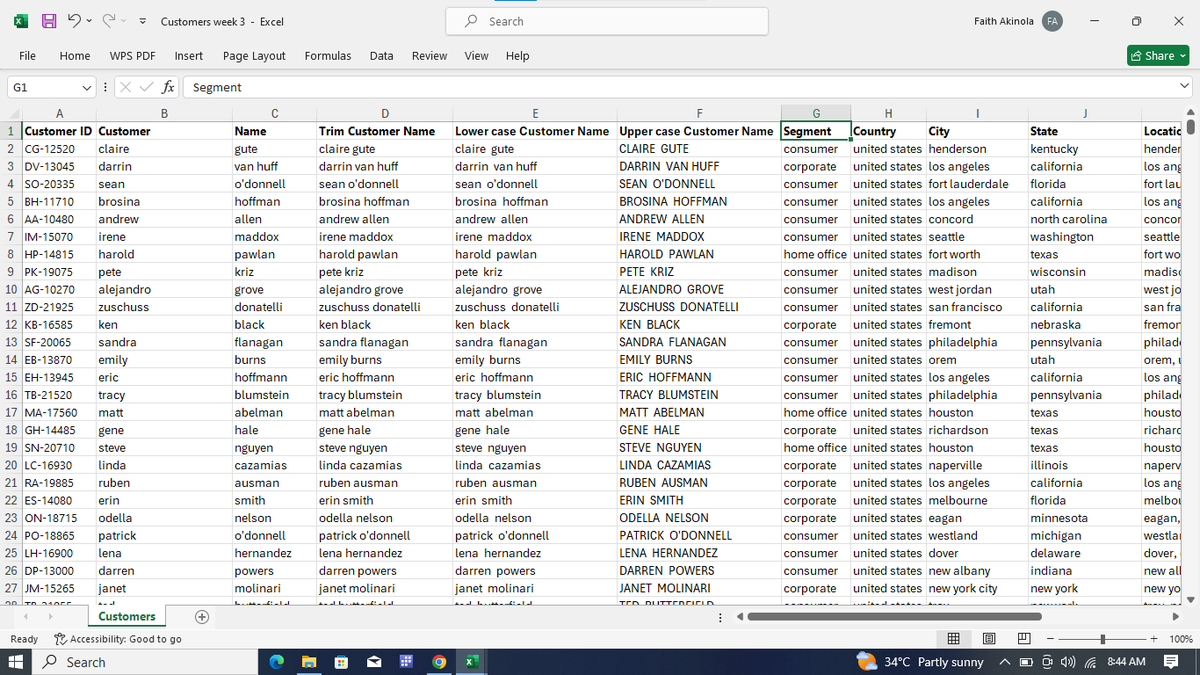Click the volume speaker tray icon
1200x675 pixels.
(x=1066, y=662)
